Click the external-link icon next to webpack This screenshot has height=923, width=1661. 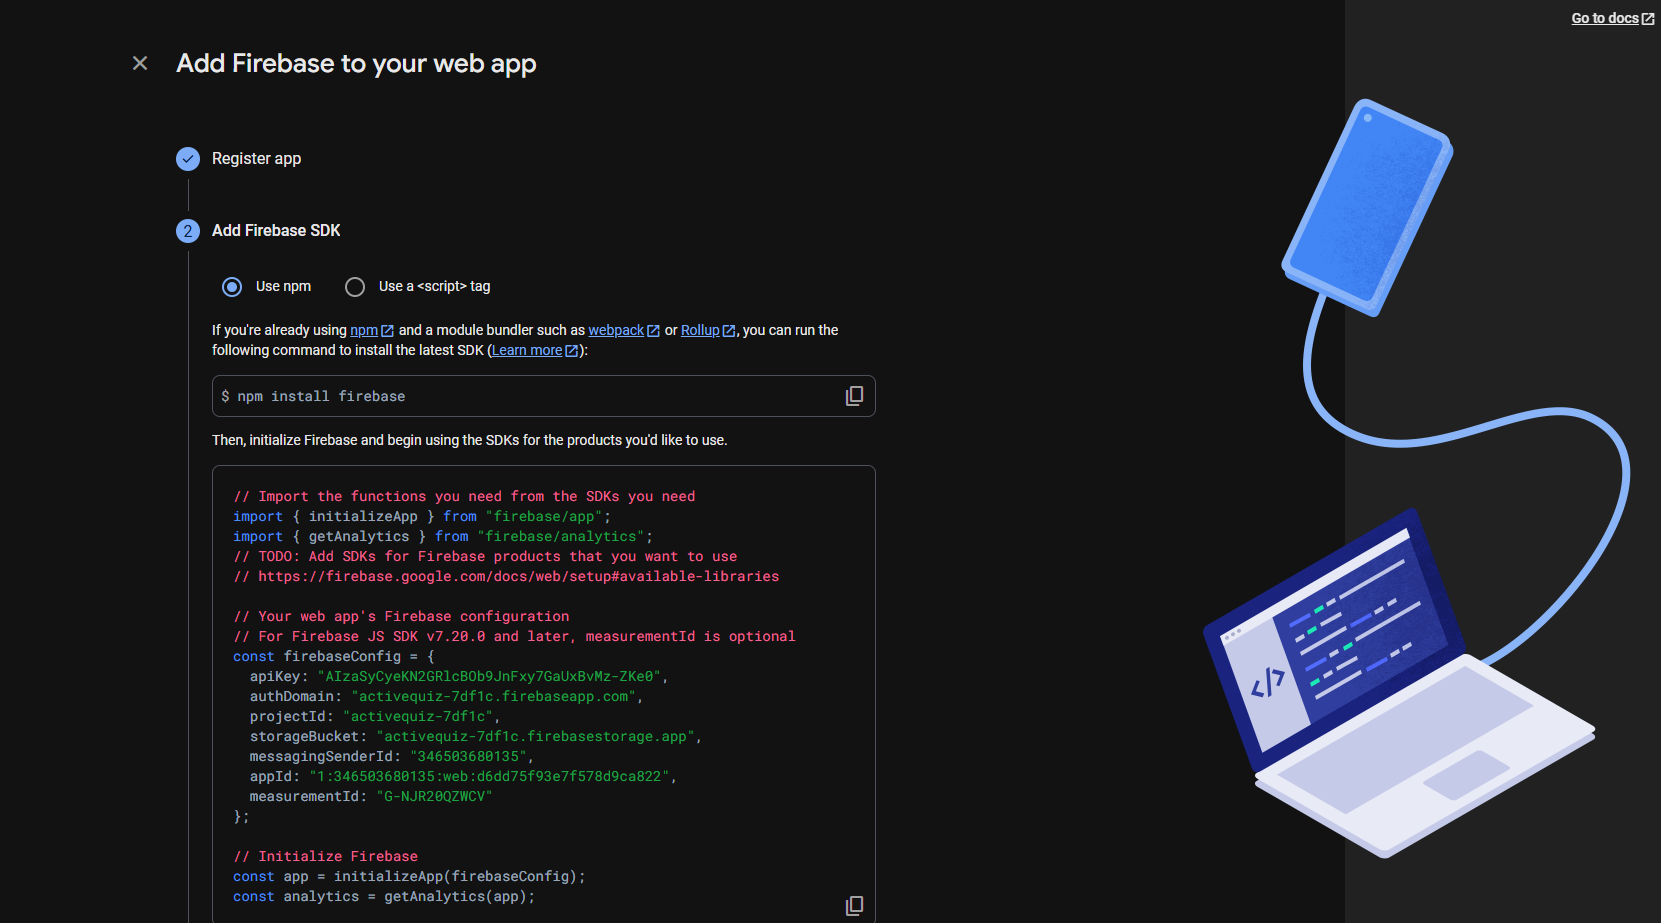click(x=653, y=331)
